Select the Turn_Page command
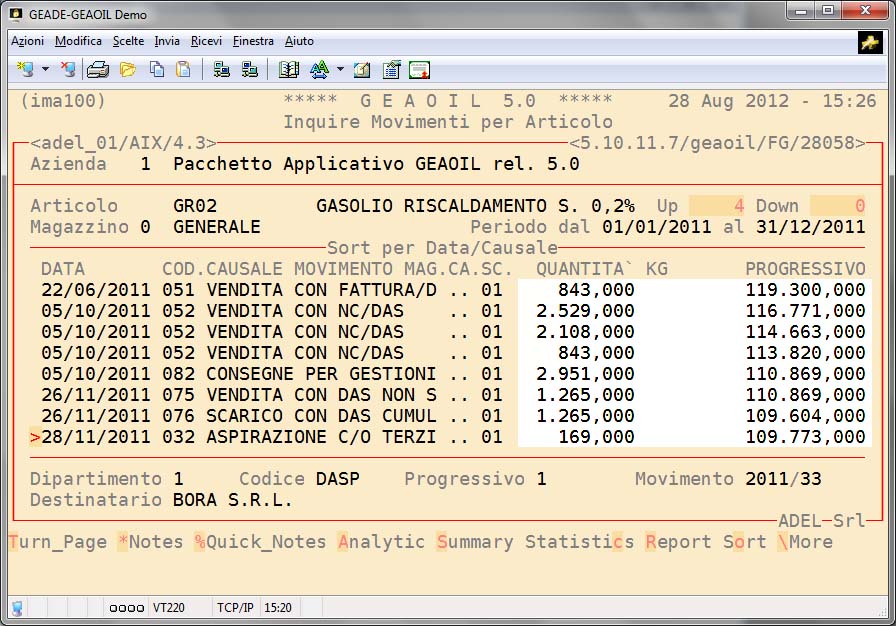The height and width of the screenshot is (626, 896). tap(57, 542)
